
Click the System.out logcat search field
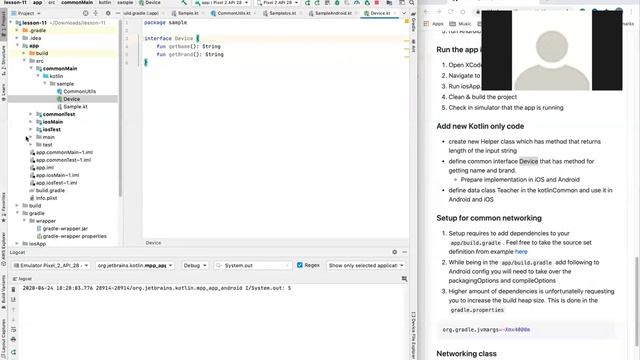[x=253, y=266]
